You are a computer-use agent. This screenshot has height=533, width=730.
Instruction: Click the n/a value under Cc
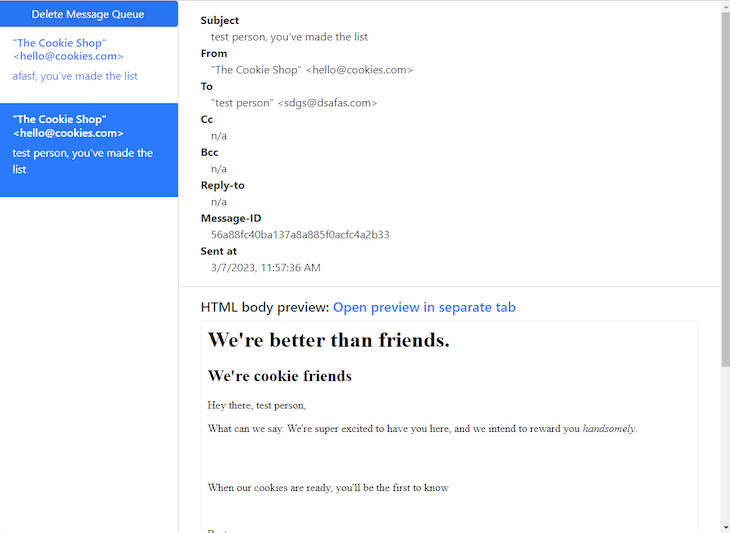tap(219, 136)
